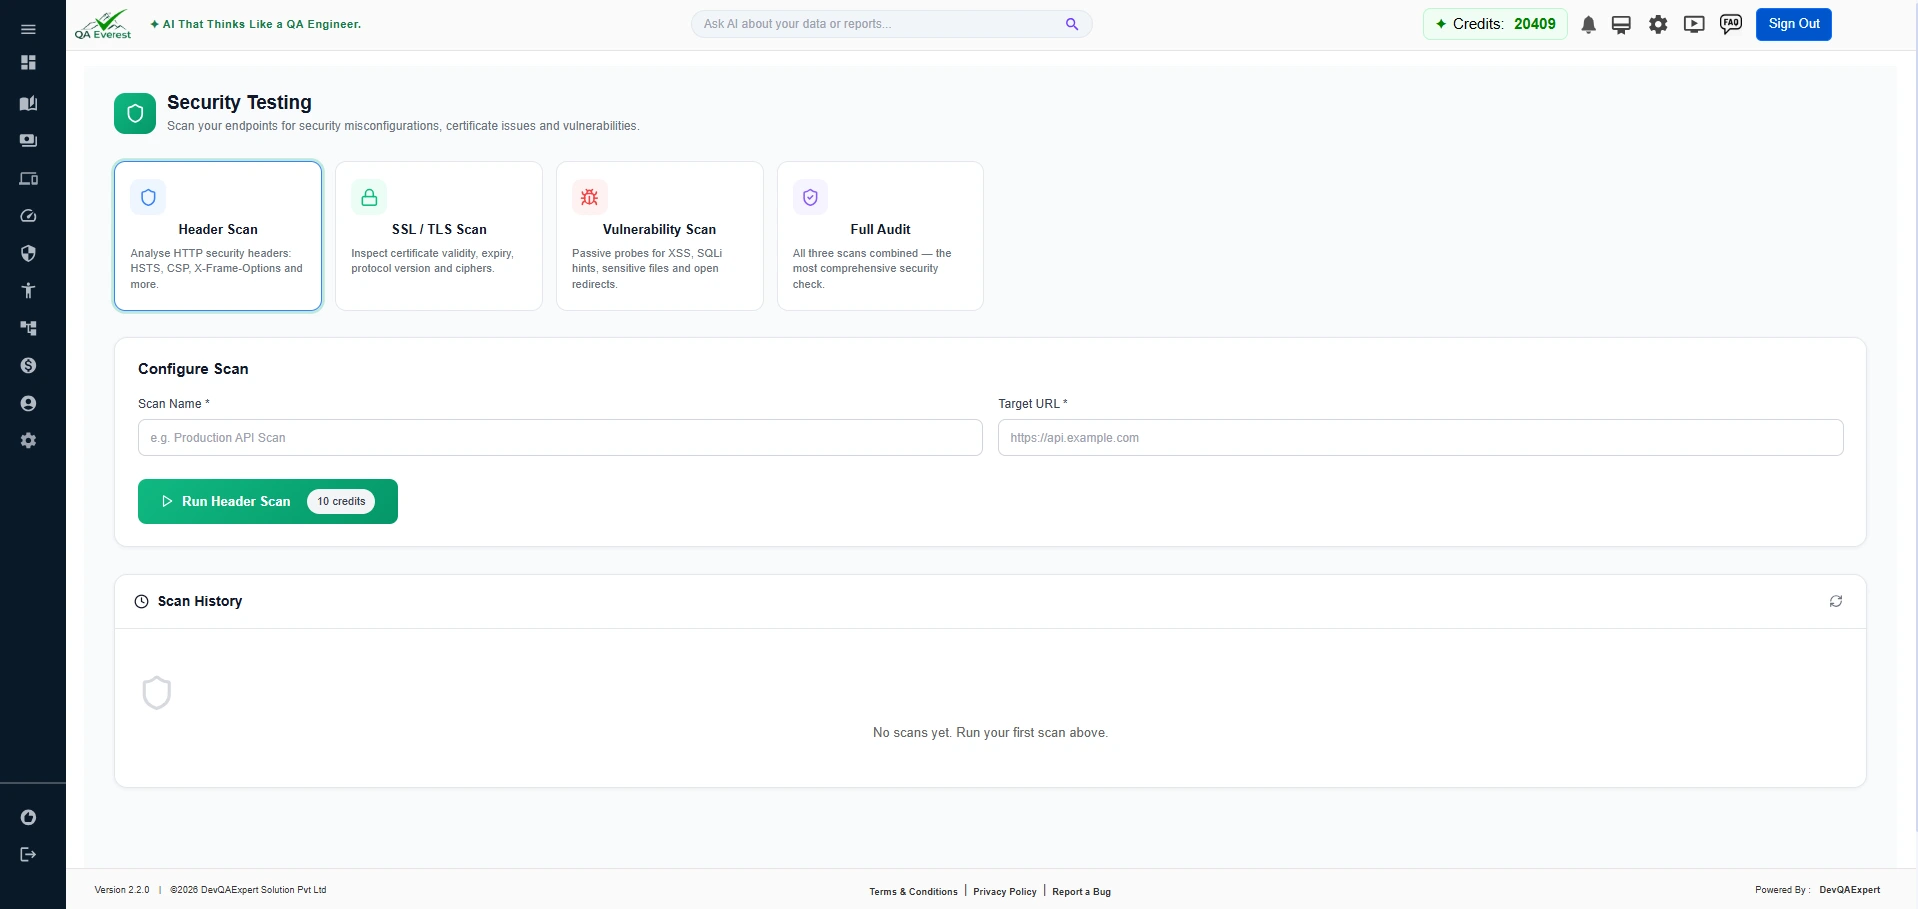
Task: Click the circular icon above sidebar logout
Action: [x=28, y=817]
